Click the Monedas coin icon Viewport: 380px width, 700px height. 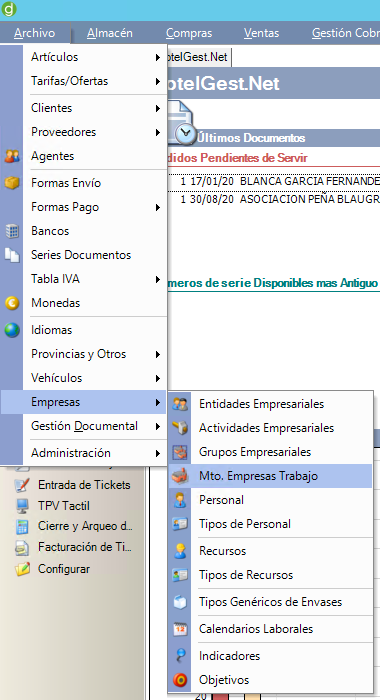(x=12, y=303)
